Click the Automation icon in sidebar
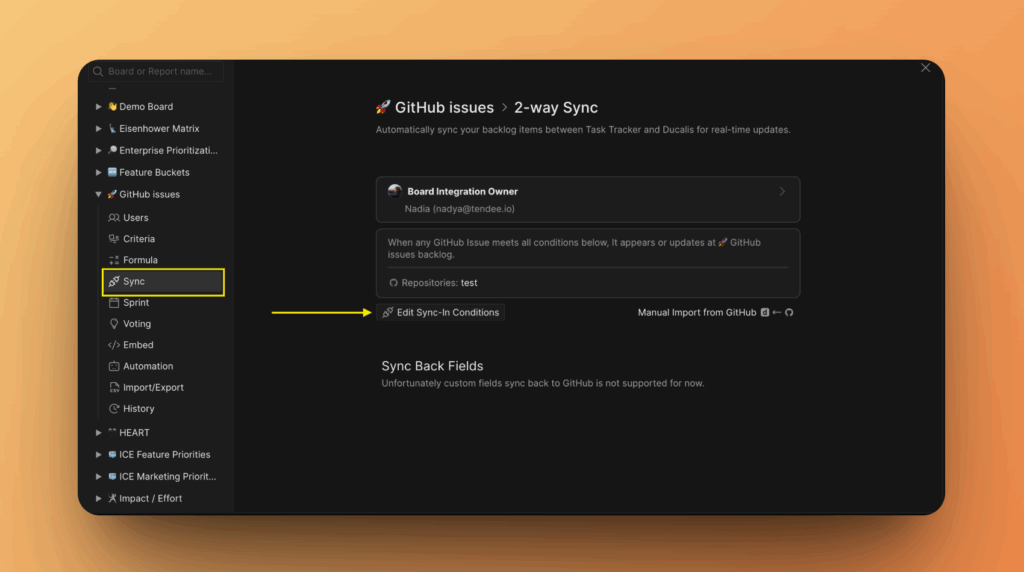Screen dimensions: 1024x572 114,366
